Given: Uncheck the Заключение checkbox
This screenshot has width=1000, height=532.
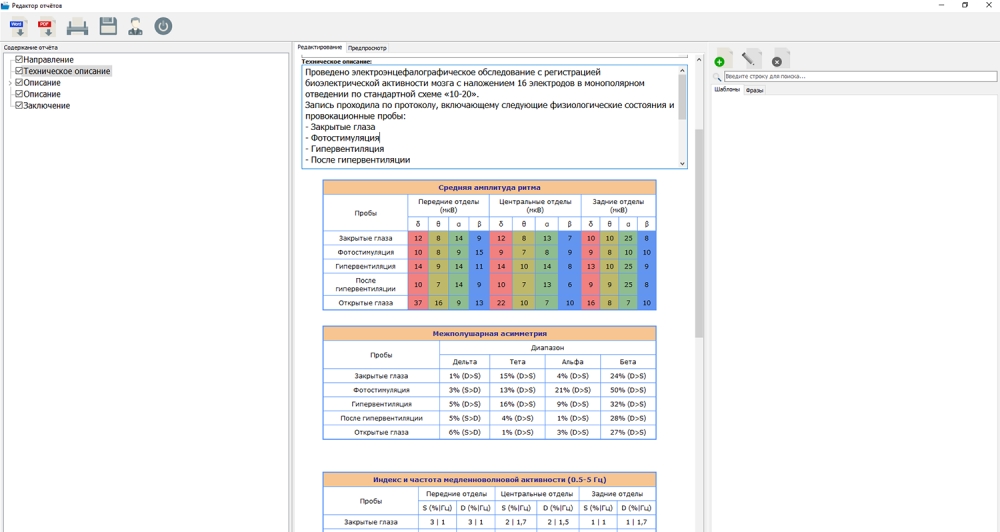Looking at the screenshot, I should tap(19, 105).
